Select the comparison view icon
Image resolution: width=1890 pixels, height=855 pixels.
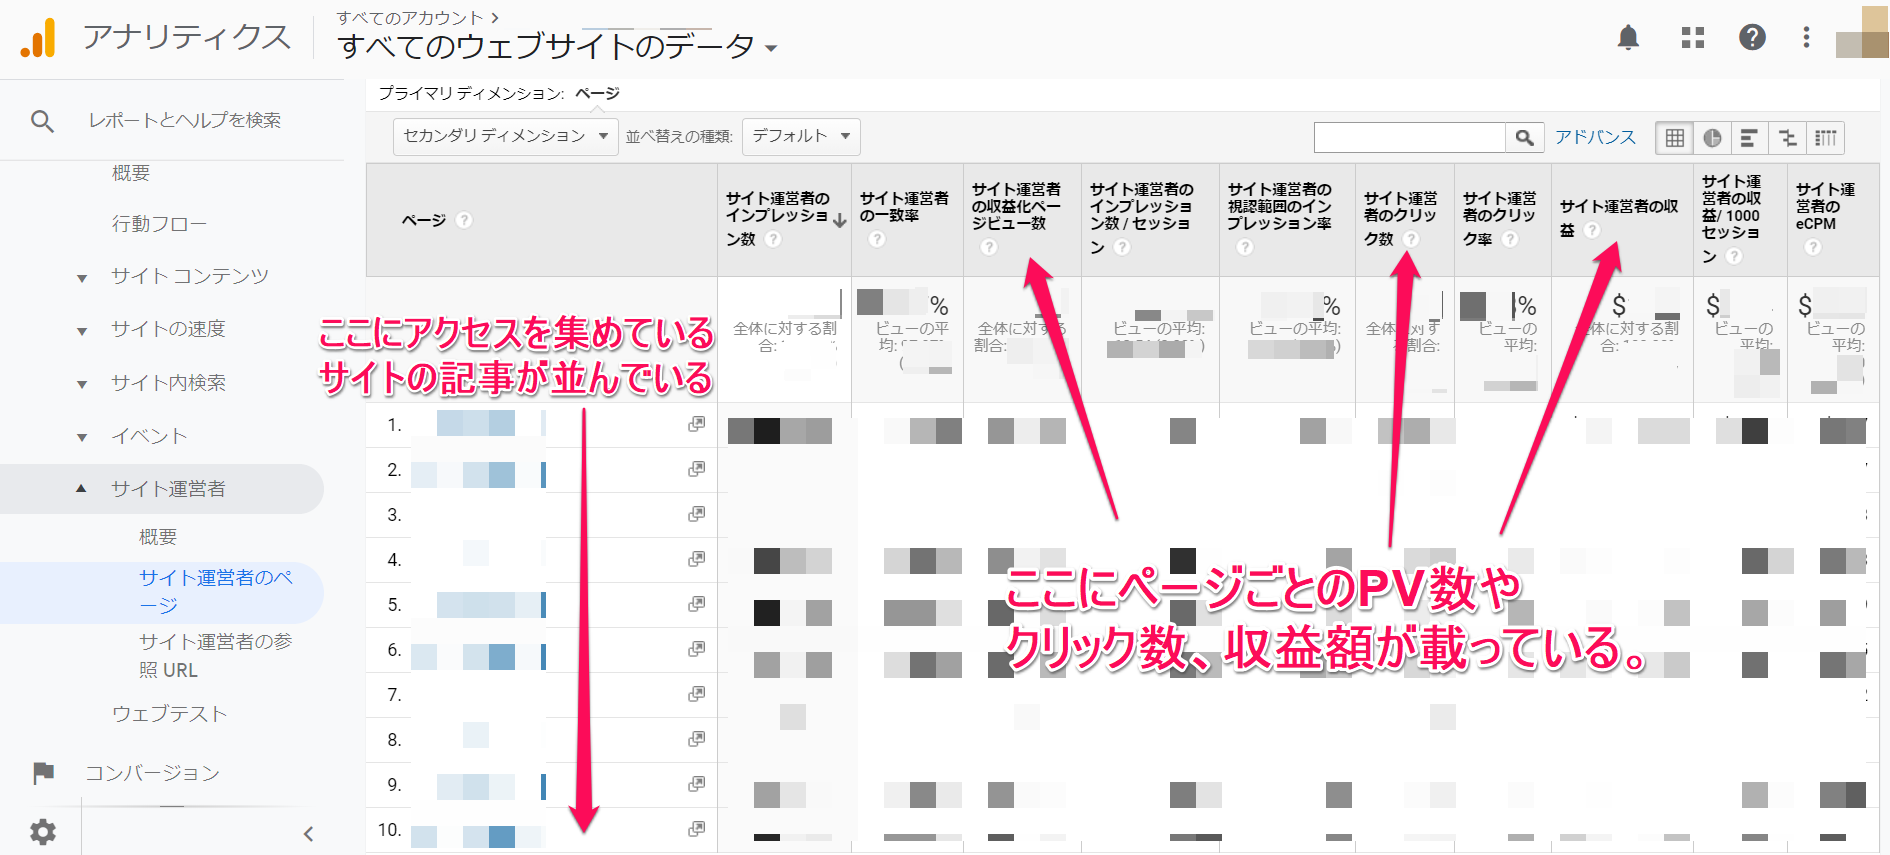click(1787, 138)
